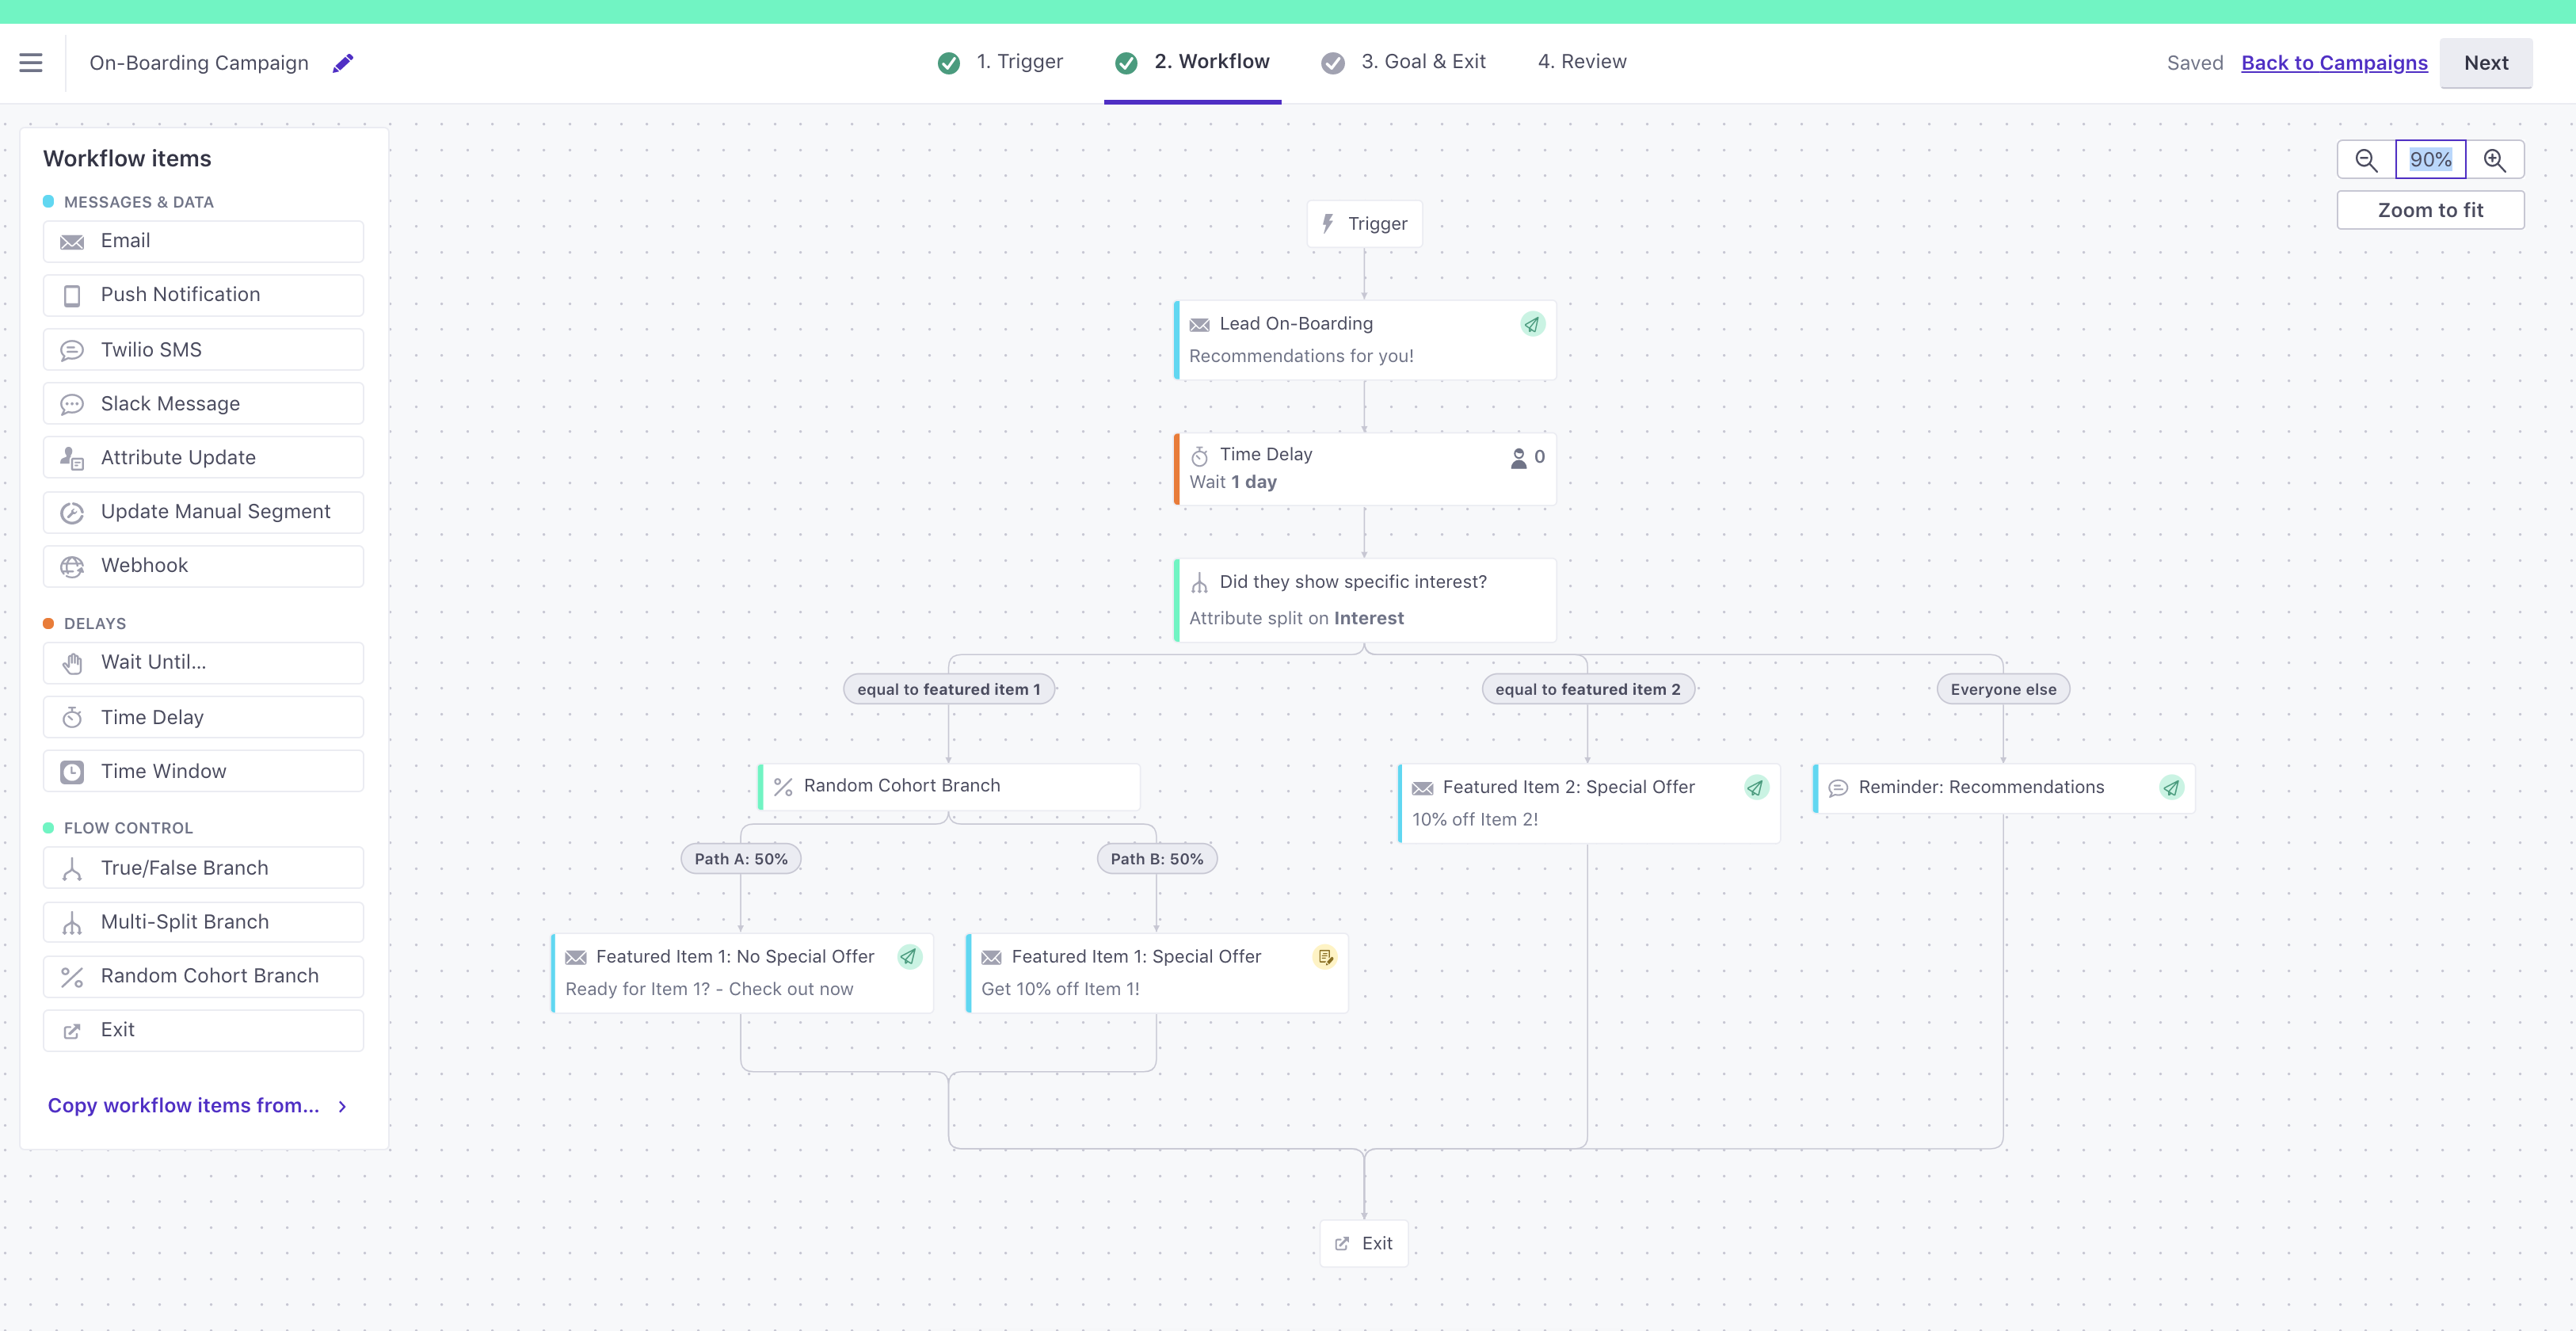Click the sent icon on Reminder: Recommendations
This screenshot has height=1331, width=2576.
point(2171,788)
